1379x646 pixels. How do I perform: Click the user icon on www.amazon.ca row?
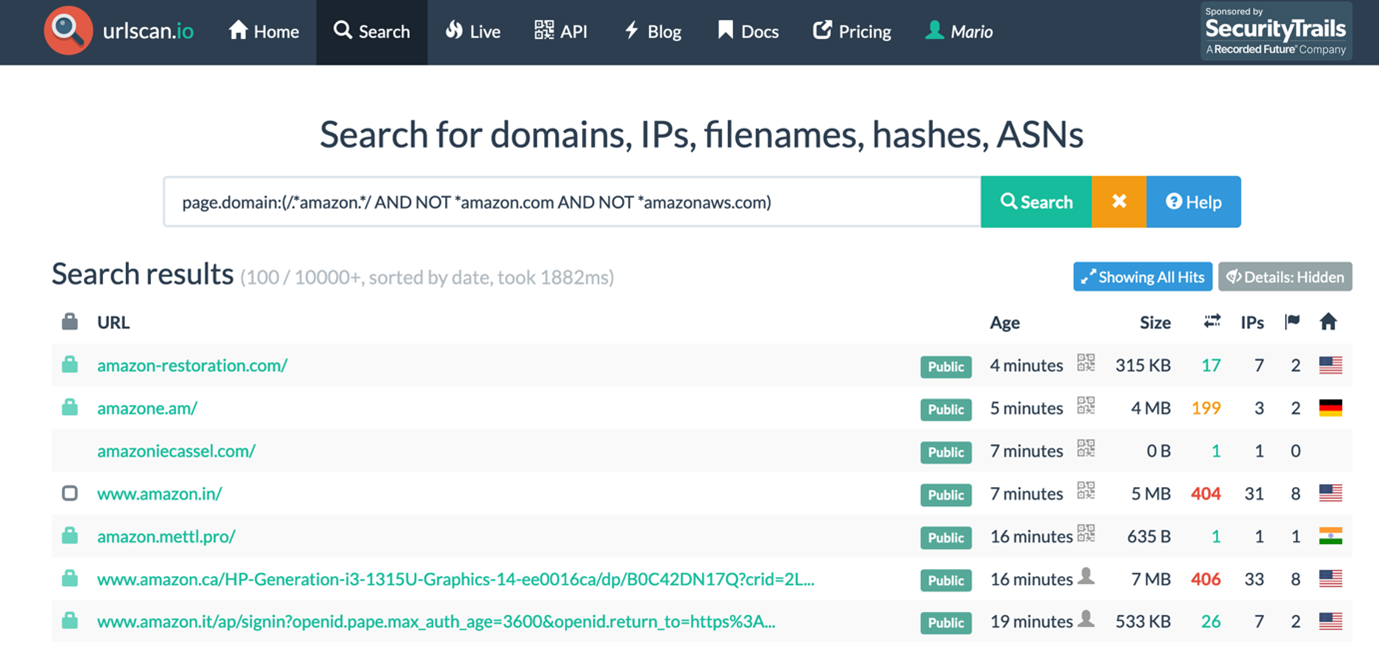pyautogui.click(x=1086, y=577)
